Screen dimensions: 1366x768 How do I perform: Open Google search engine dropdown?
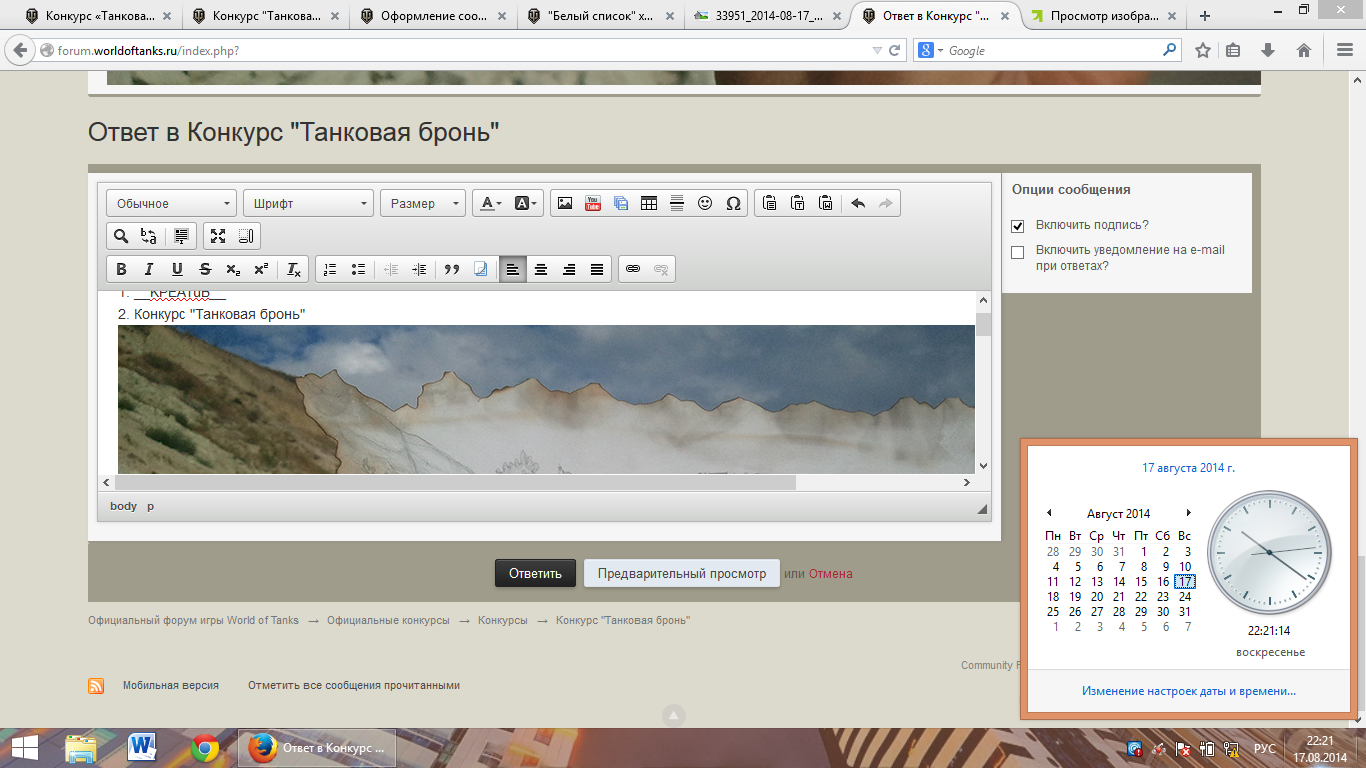[931, 50]
